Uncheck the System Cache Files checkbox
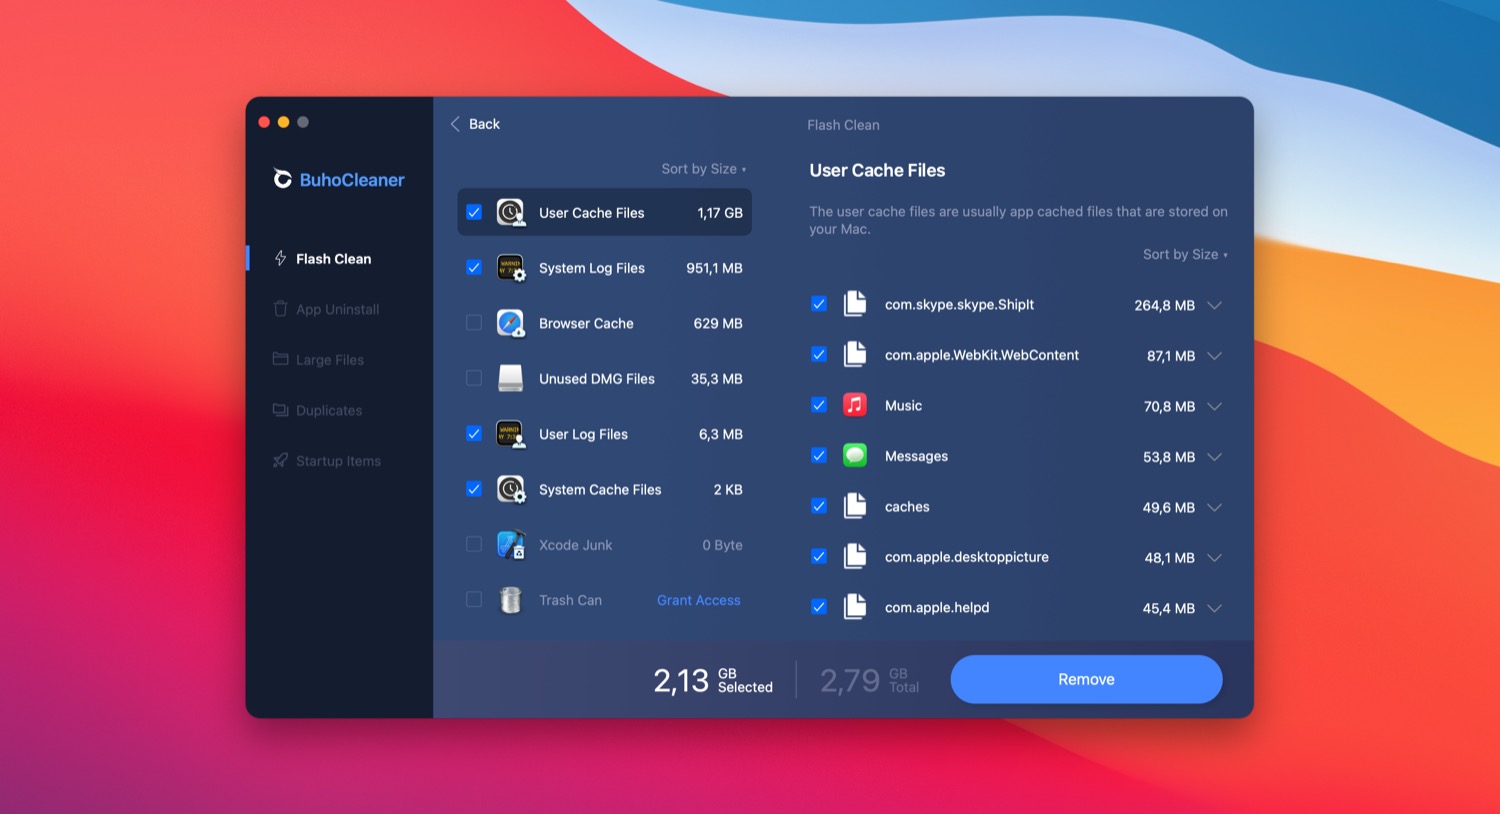 [474, 489]
